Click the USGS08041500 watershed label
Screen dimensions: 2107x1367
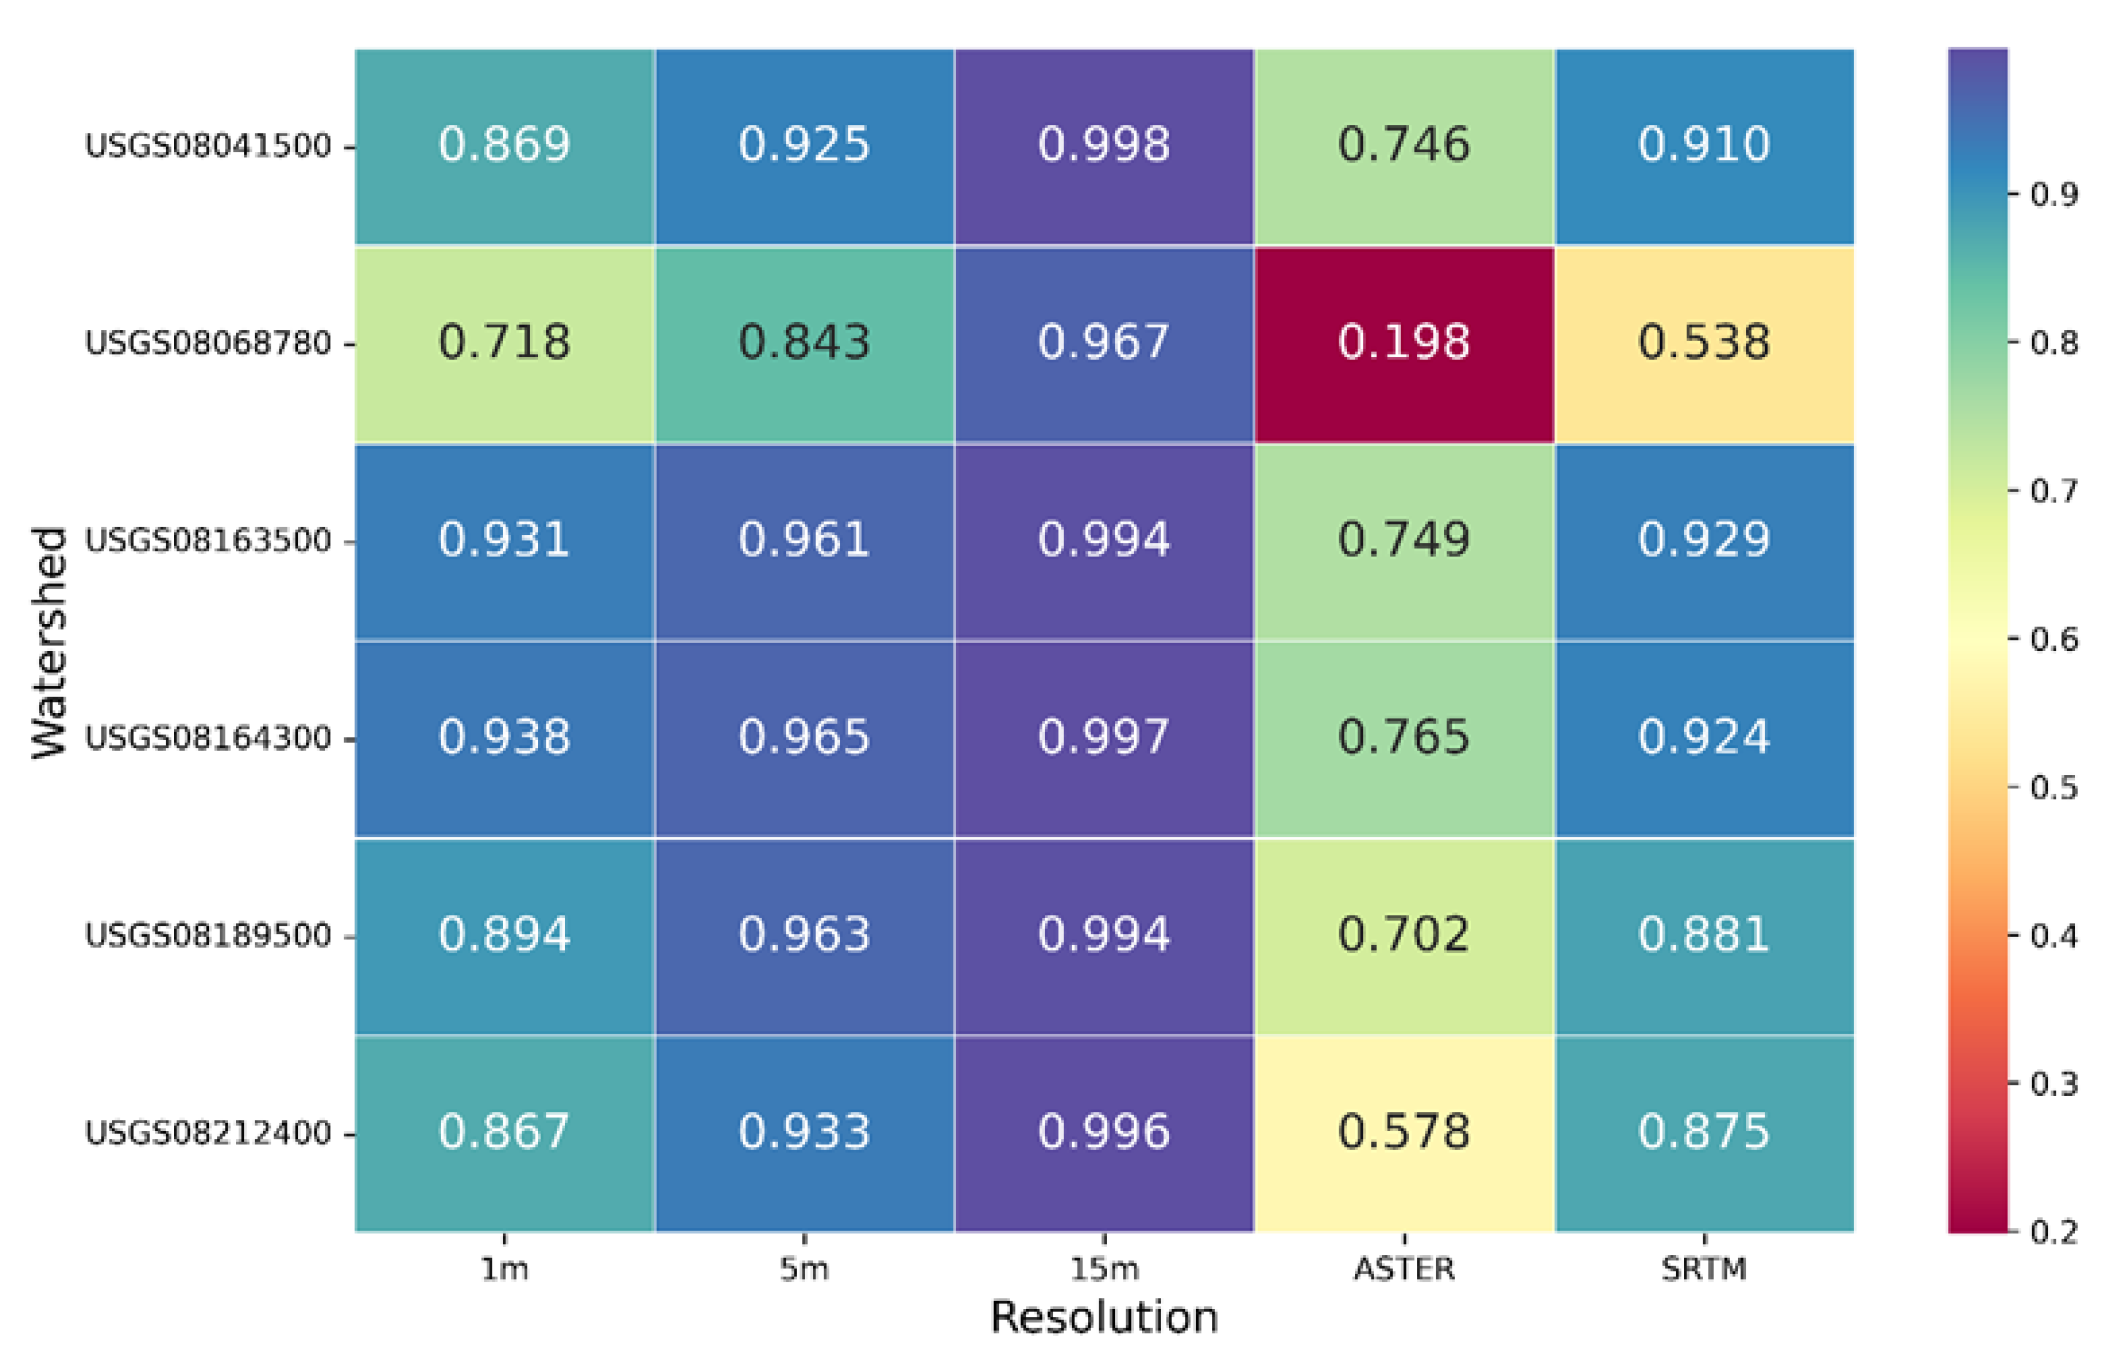[208, 146]
